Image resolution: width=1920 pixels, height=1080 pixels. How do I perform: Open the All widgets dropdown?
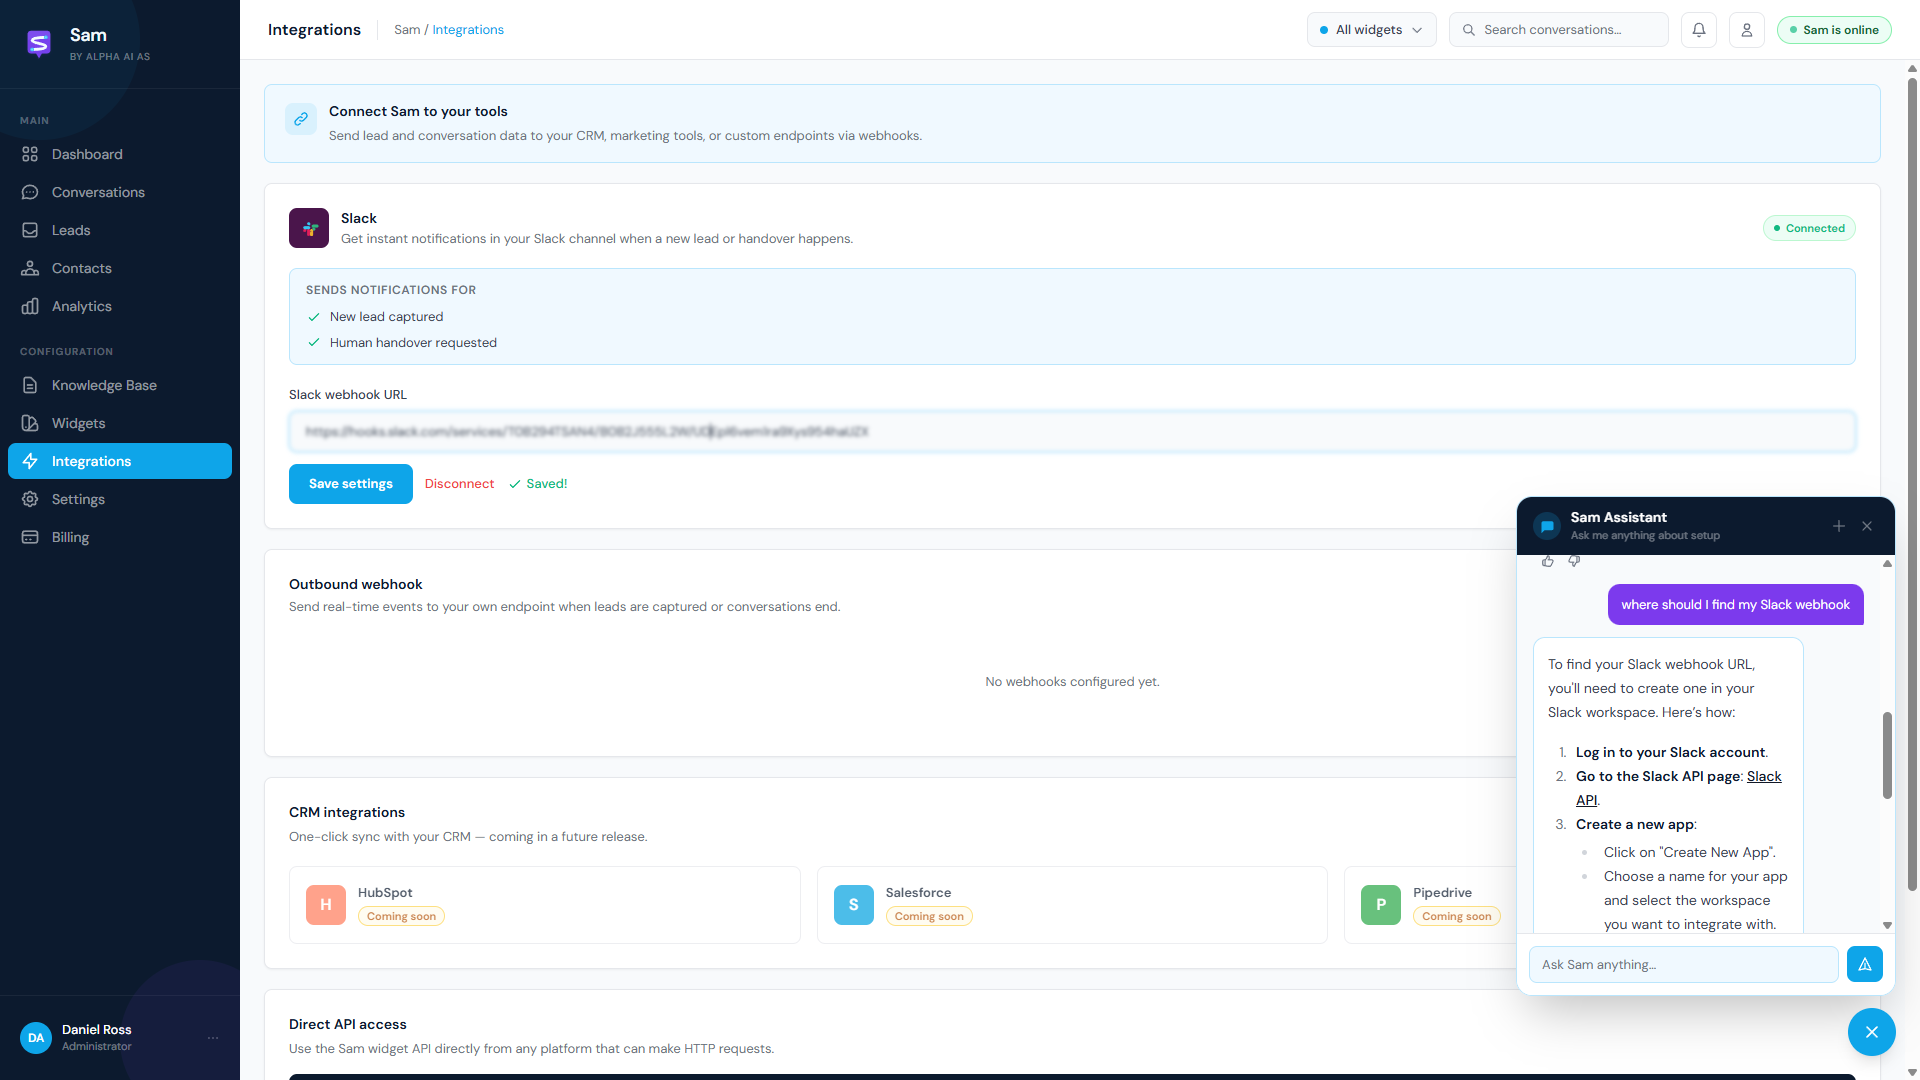tap(1371, 30)
